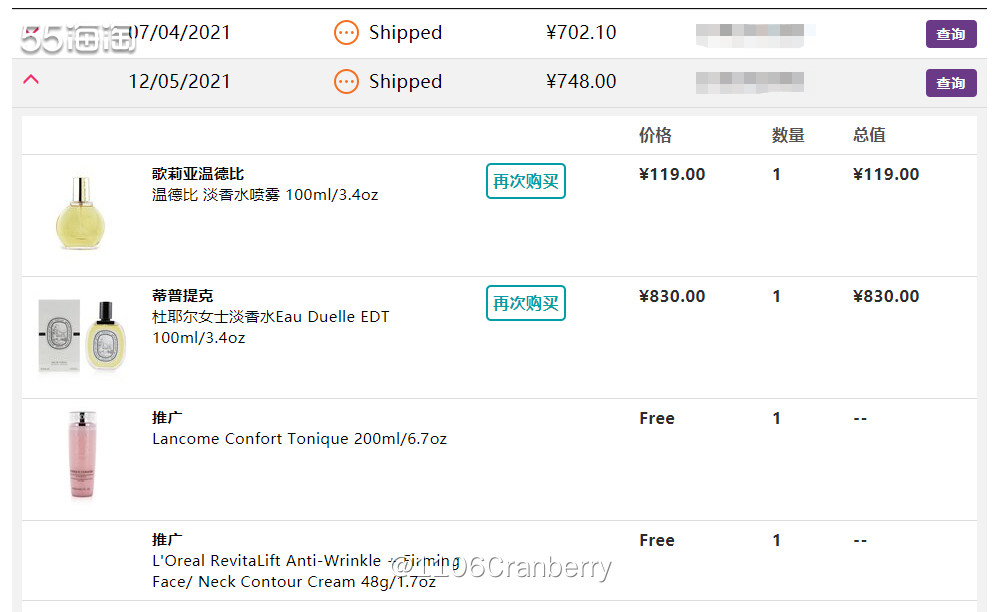
Task: Click the 价格 column header
Action: tap(655, 135)
